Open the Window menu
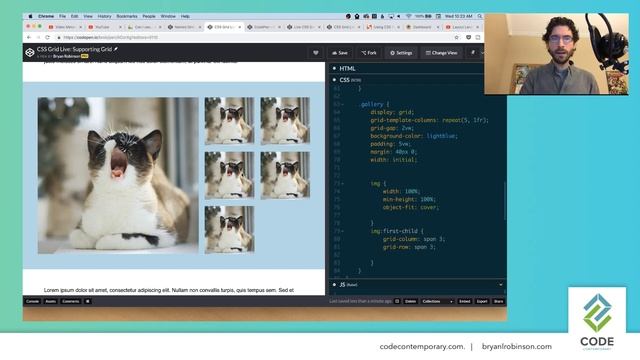Image resolution: width=640 pixels, height=360 pixels. click(x=168, y=16)
